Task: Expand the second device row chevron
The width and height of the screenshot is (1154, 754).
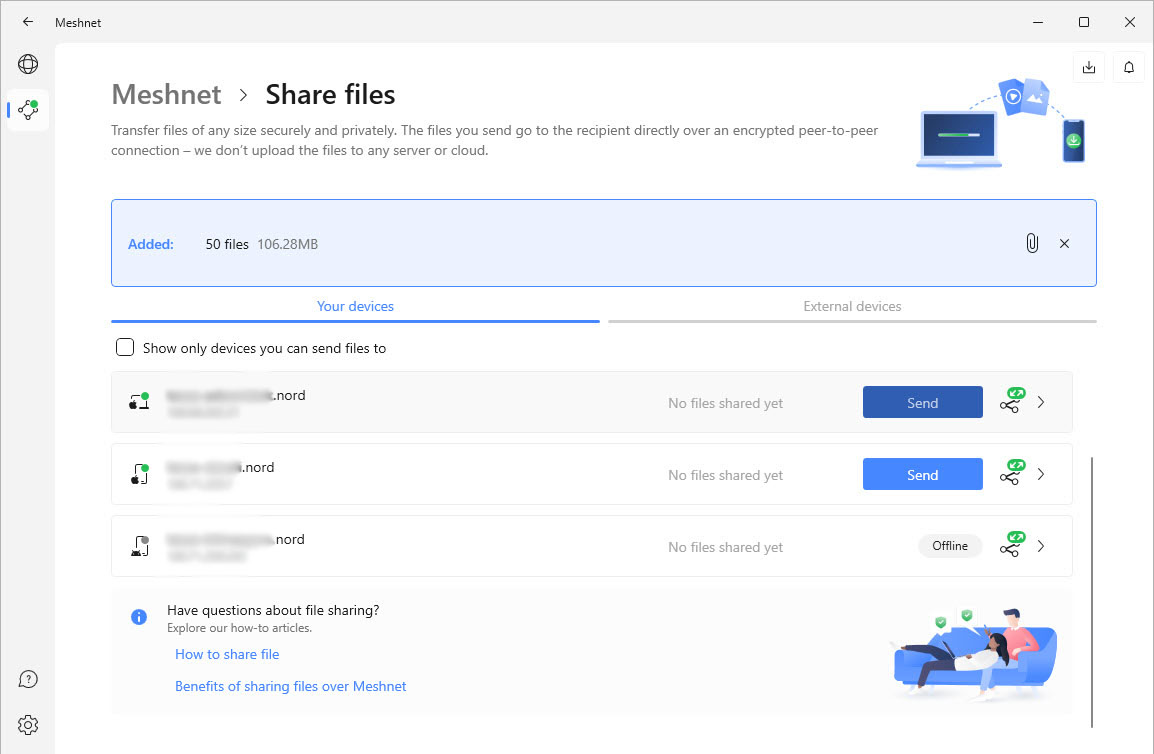Action: click(x=1041, y=474)
